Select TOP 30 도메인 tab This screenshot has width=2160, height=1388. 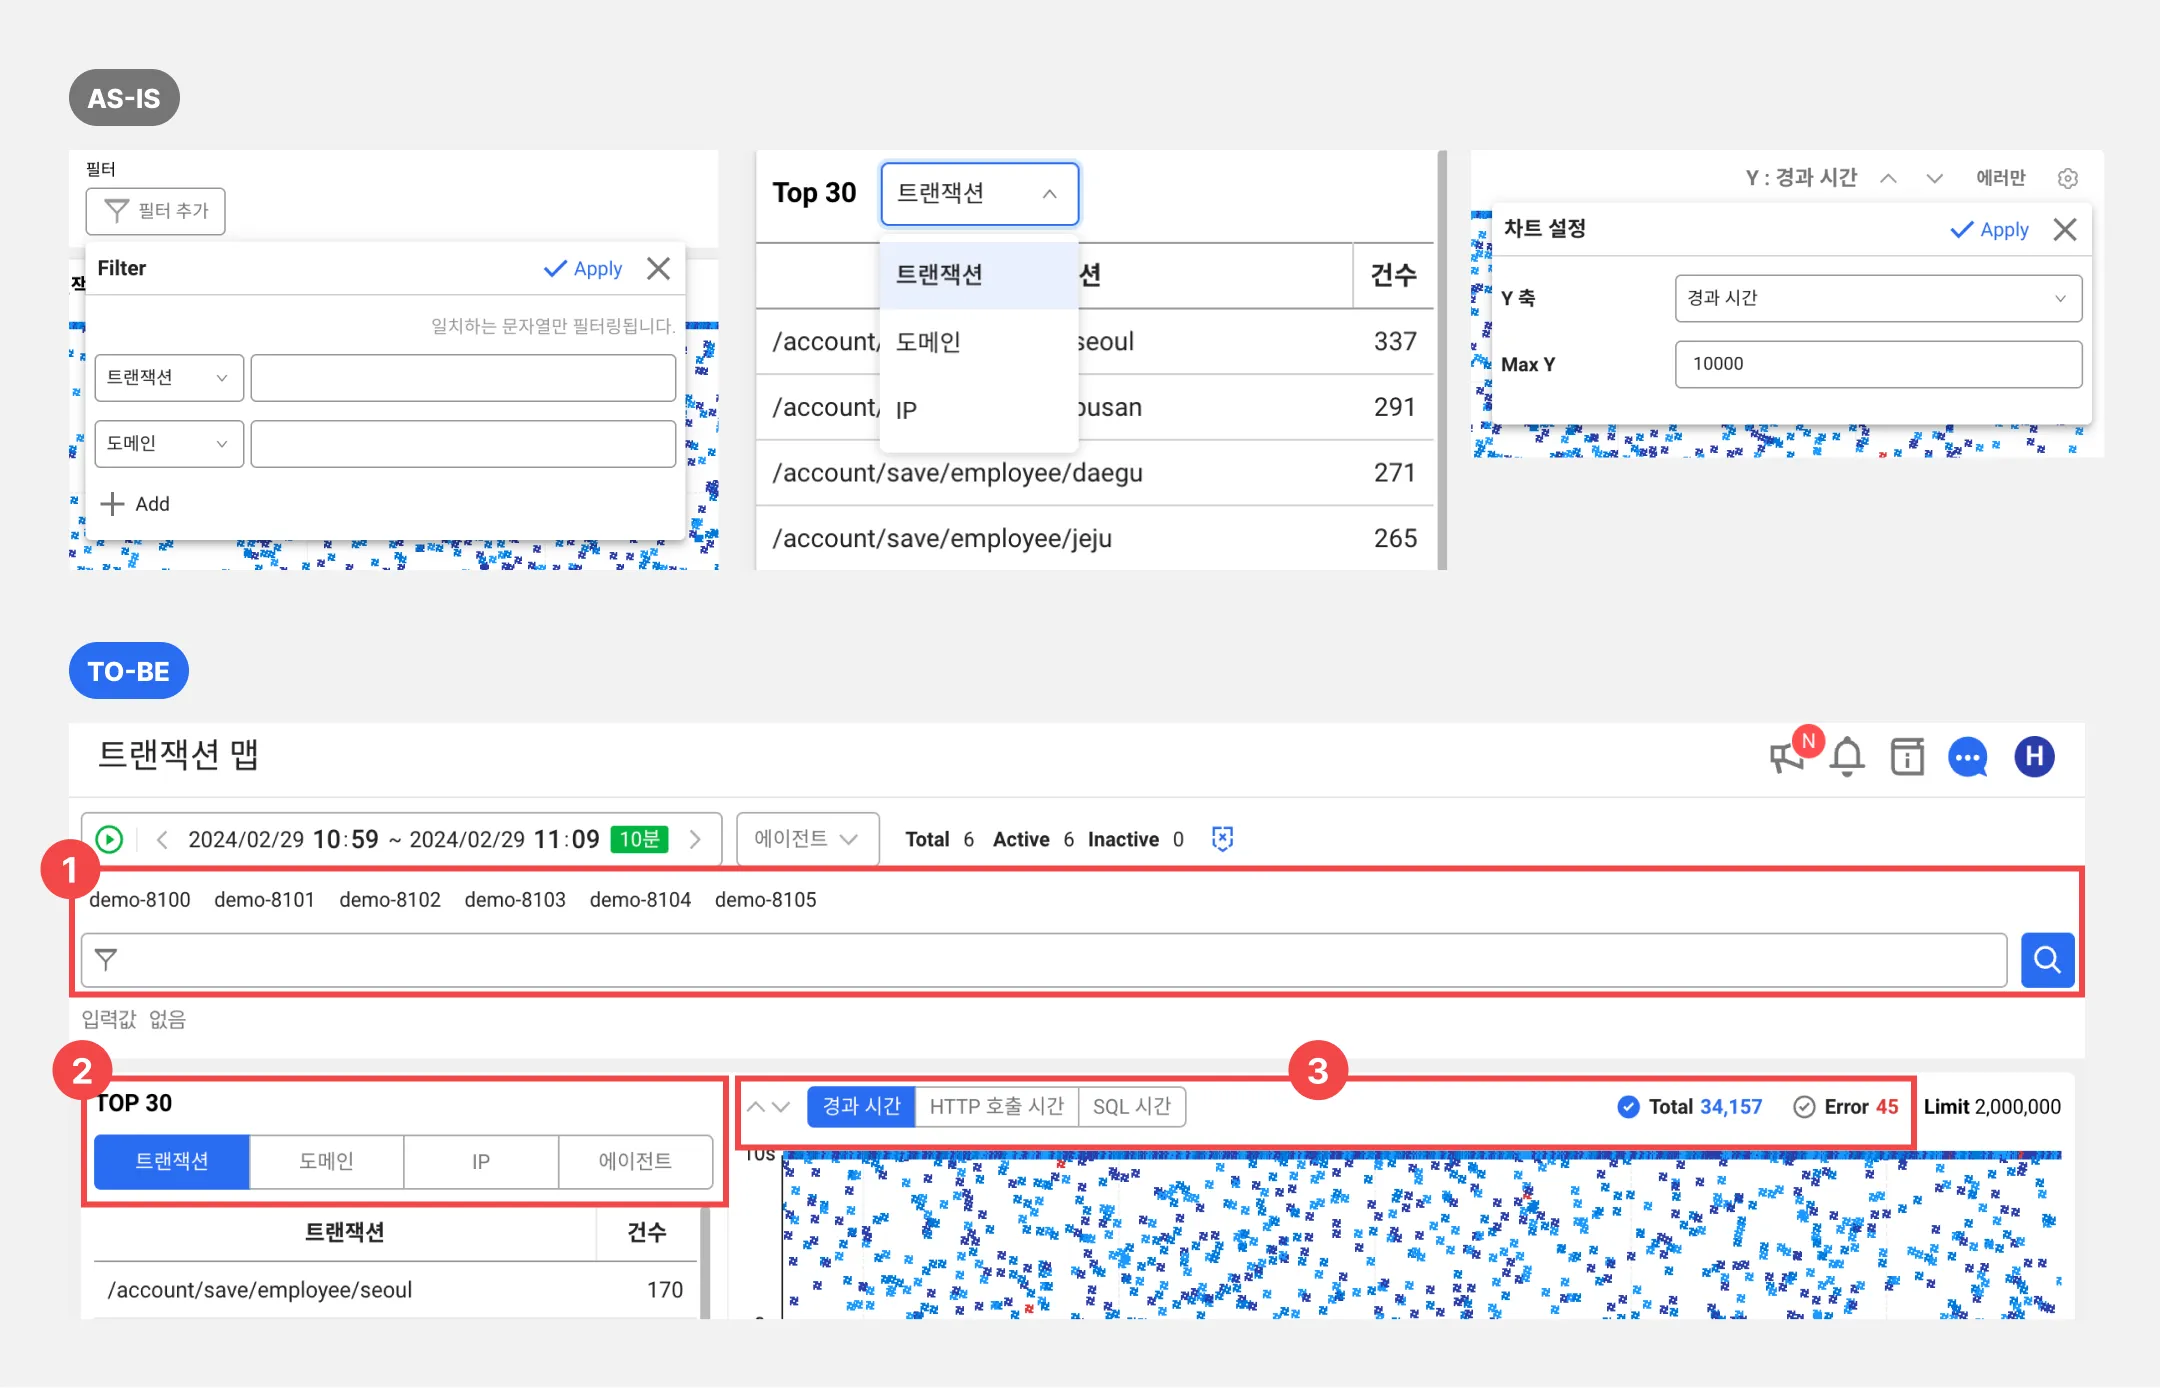point(326,1162)
